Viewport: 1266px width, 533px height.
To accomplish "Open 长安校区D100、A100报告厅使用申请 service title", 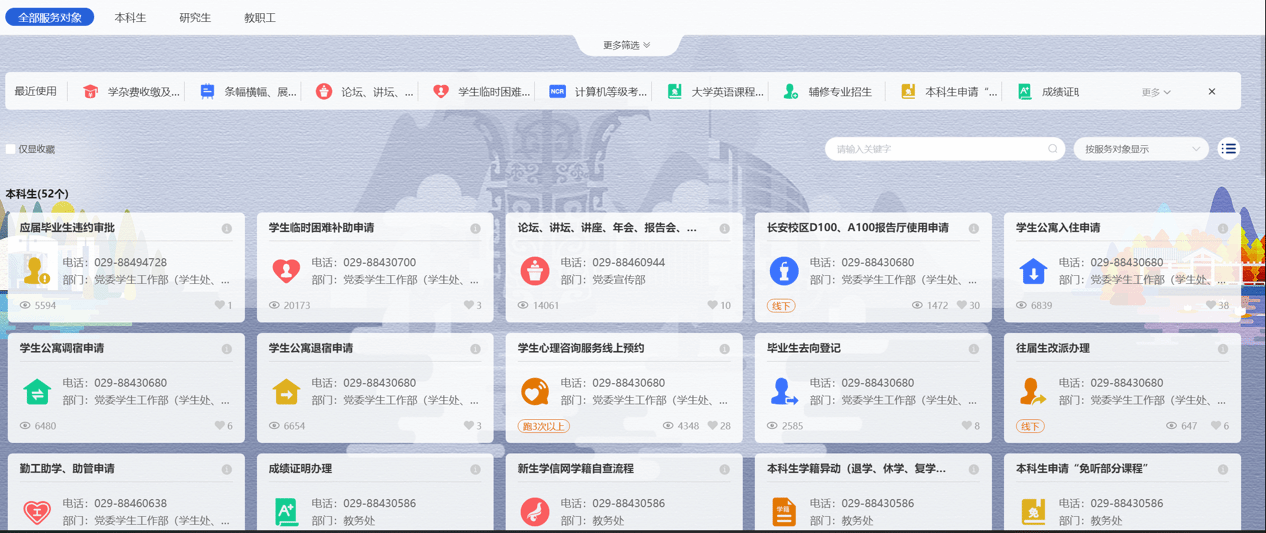I will pos(857,228).
